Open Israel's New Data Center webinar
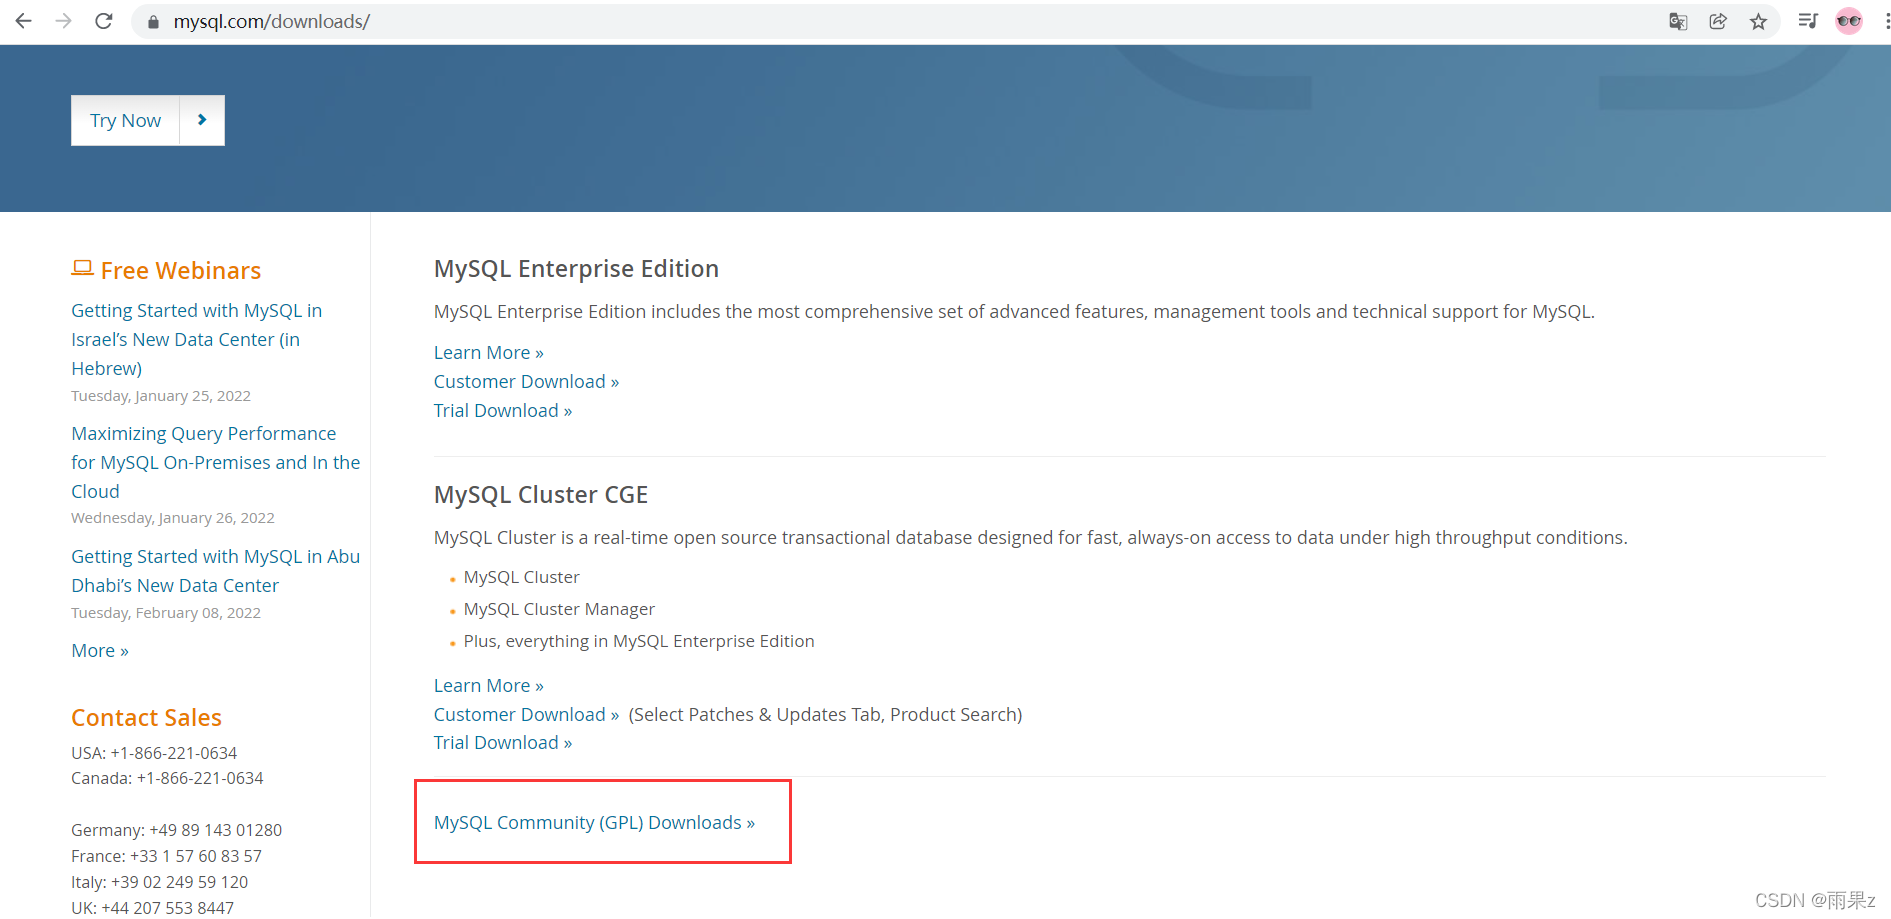This screenshot has width=1891, height=919. click(x=197, y=339)
